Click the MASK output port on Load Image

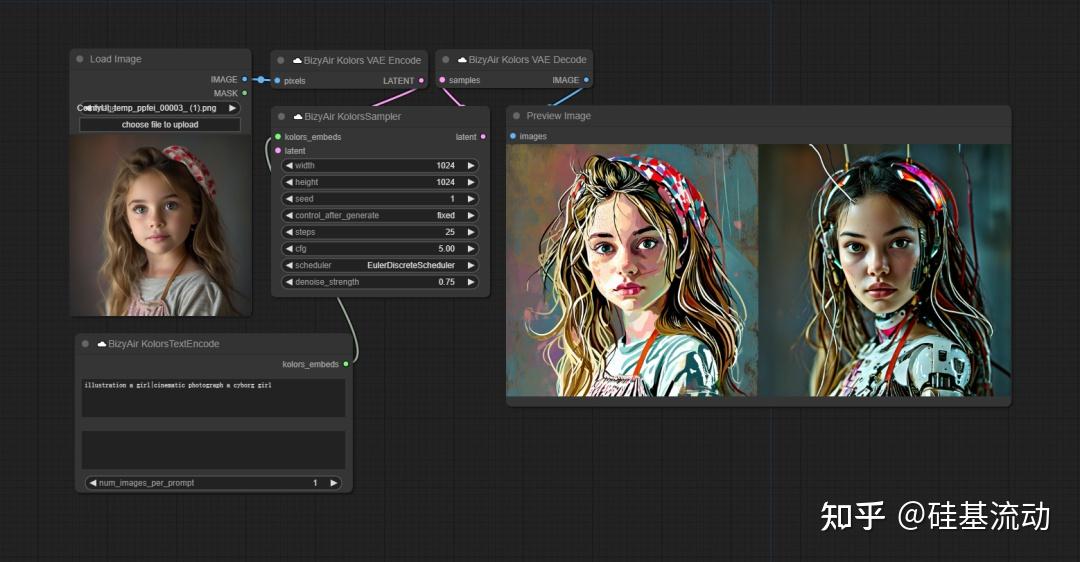[x=245, y=93]
